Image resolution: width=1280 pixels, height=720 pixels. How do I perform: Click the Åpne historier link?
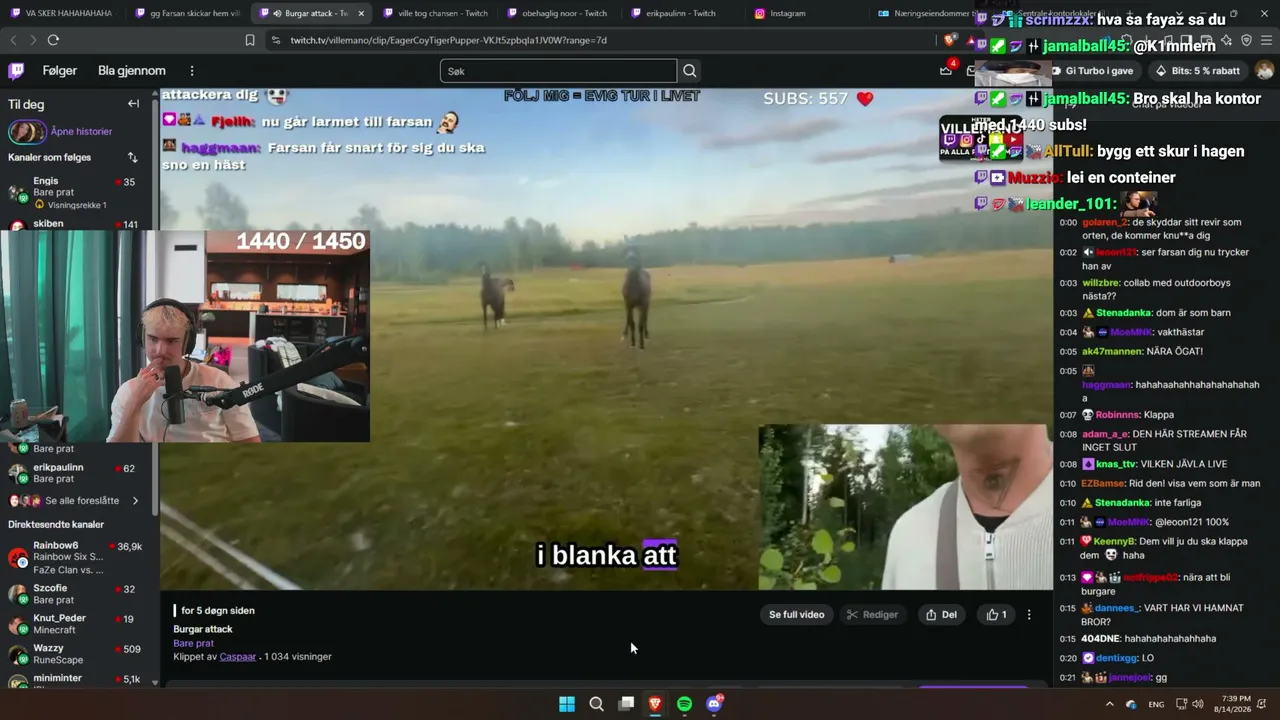click(81, 132)
